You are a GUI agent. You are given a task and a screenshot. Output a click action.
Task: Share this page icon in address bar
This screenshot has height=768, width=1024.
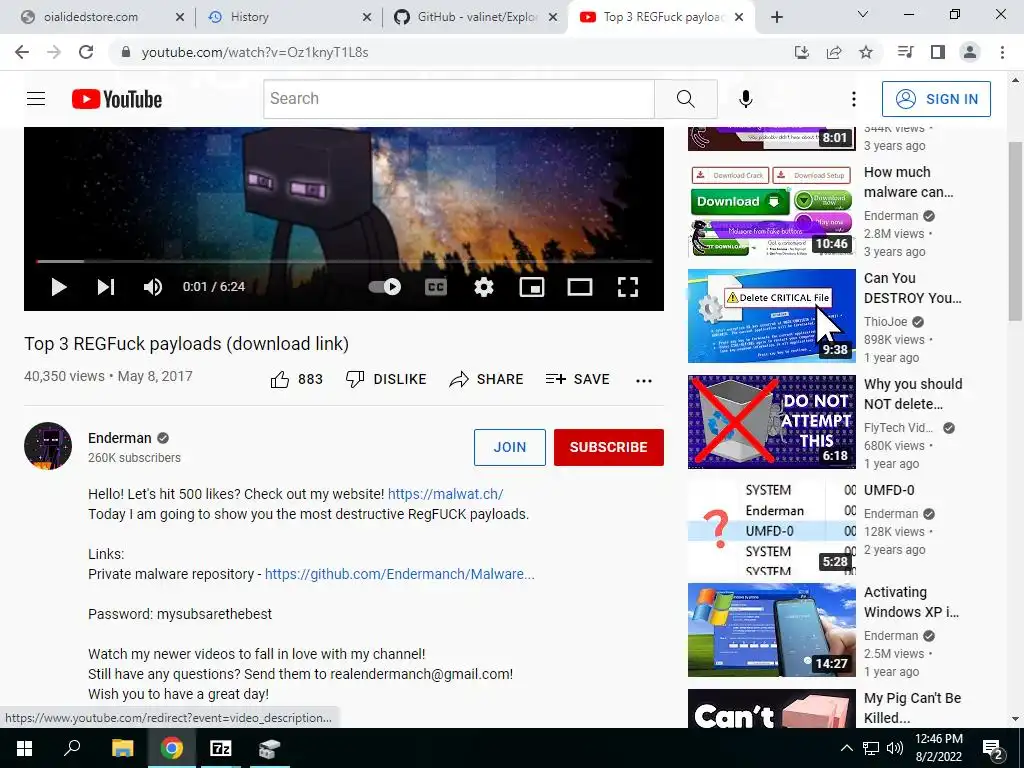(834, 52)
